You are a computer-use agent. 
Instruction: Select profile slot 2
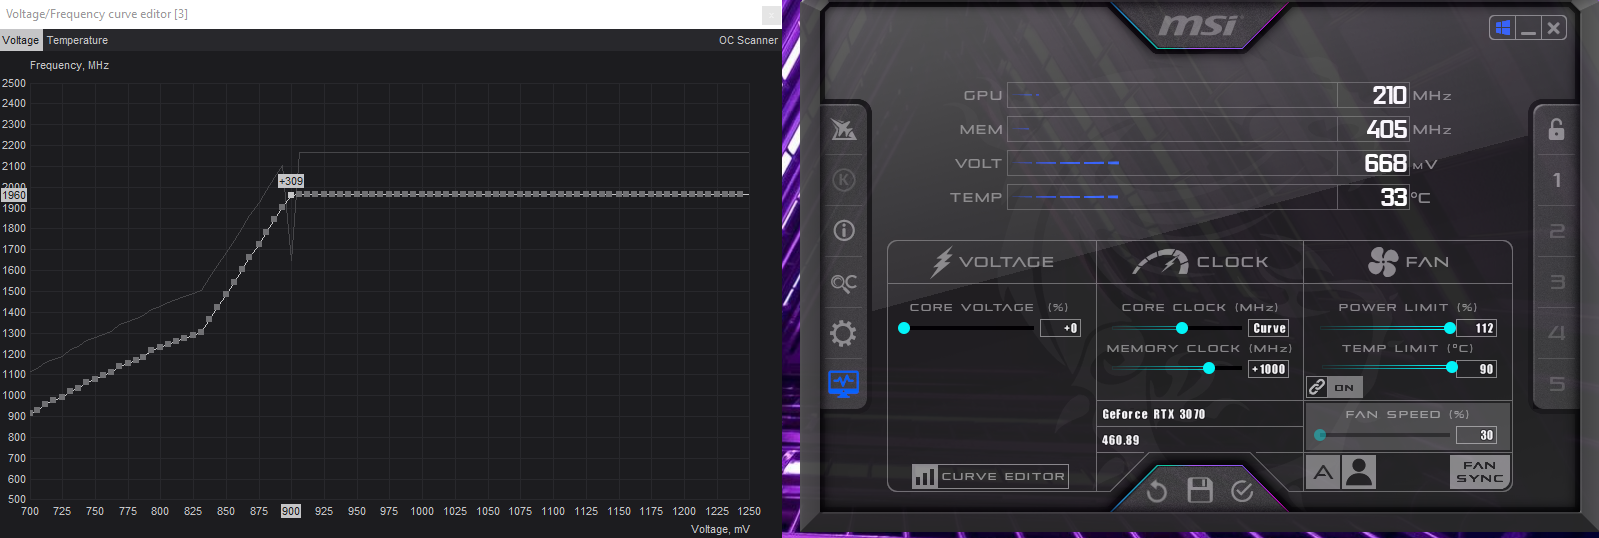click(1556, 231)
